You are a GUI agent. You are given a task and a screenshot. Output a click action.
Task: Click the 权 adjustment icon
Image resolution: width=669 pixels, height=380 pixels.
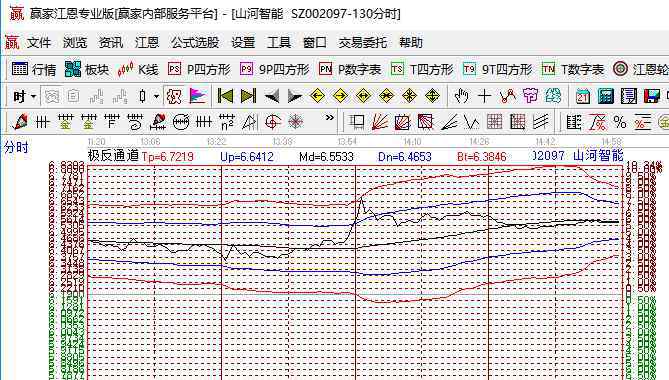[x=174, y=97]
